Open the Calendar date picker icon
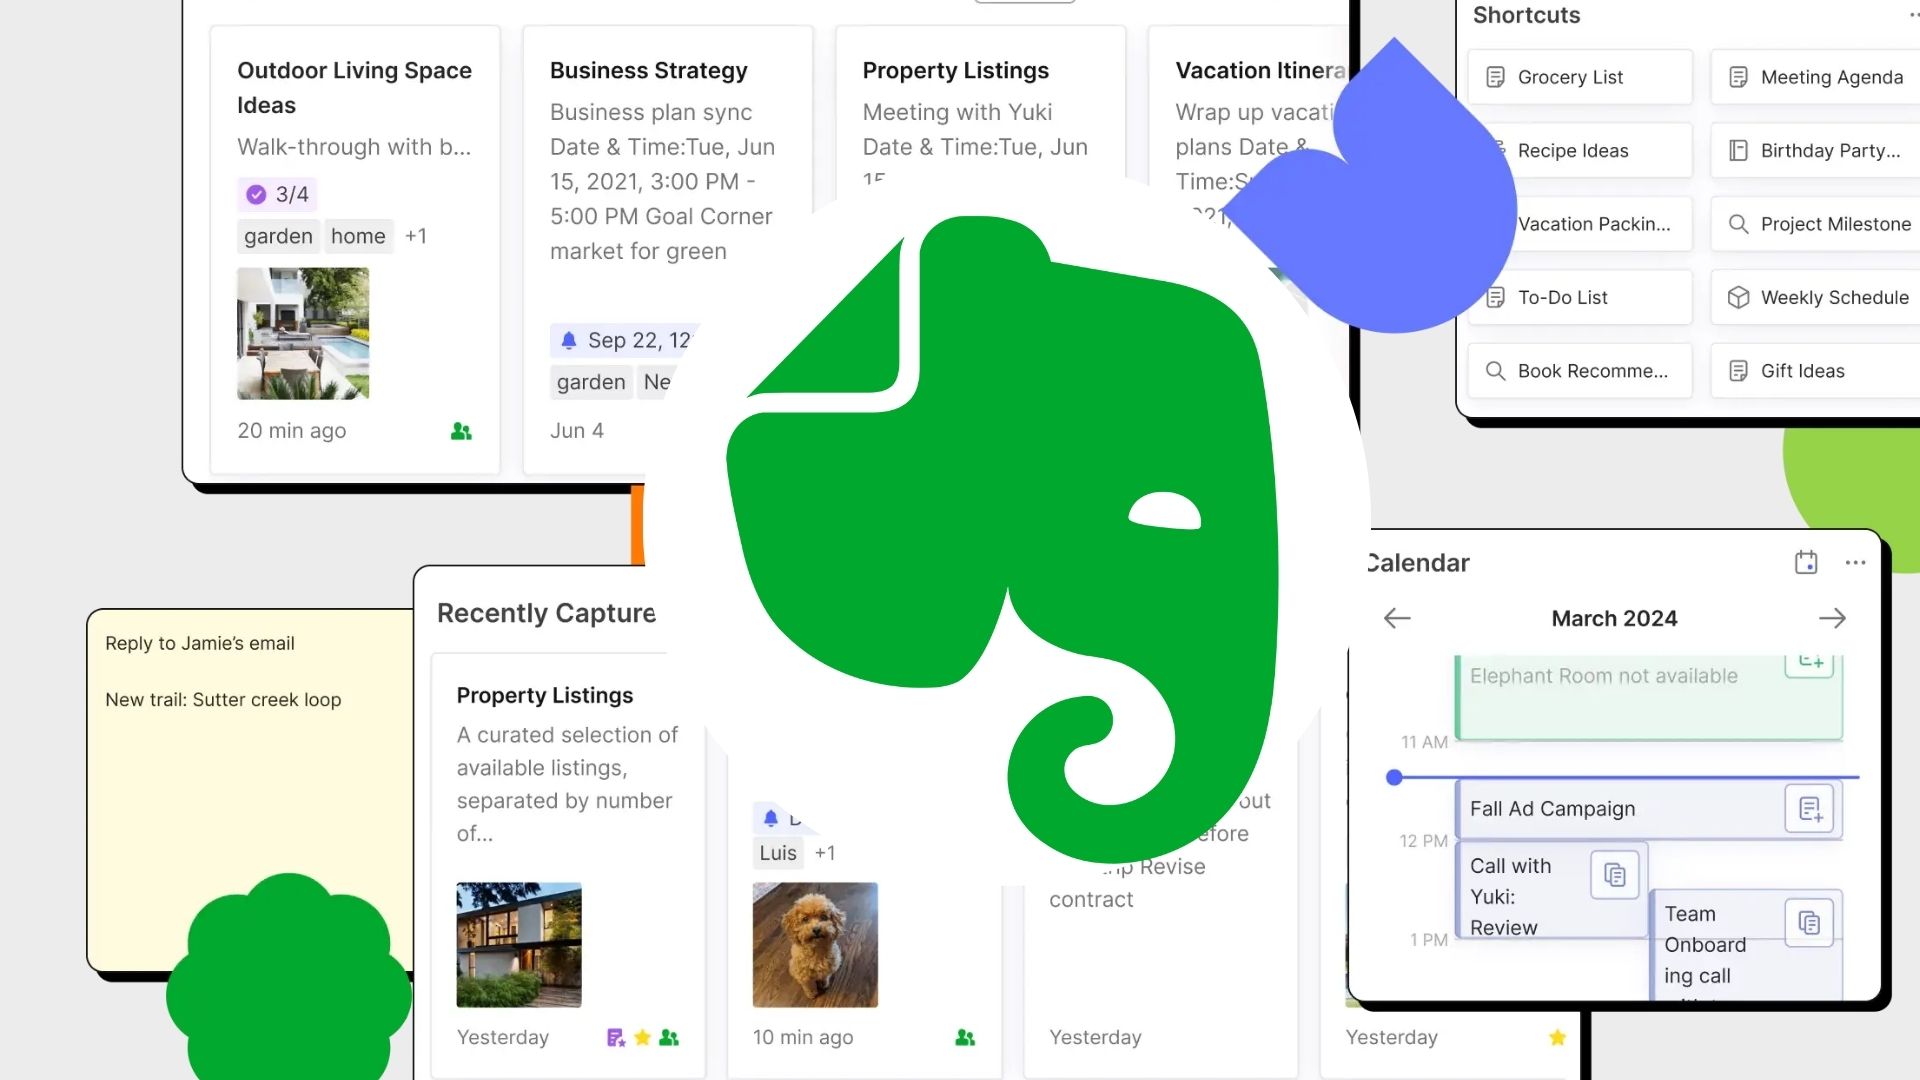 (1806, 562)
